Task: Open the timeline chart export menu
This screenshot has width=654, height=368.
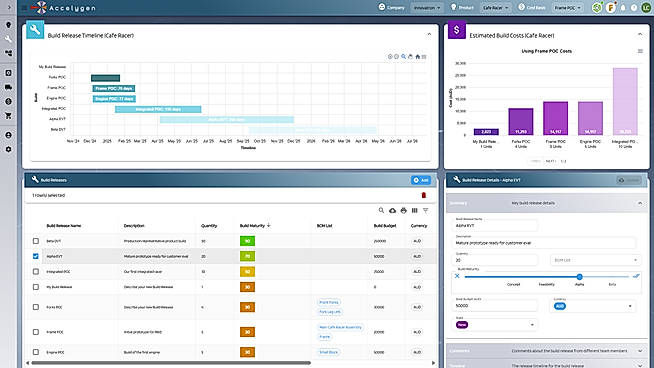Action: coord(424,56)
